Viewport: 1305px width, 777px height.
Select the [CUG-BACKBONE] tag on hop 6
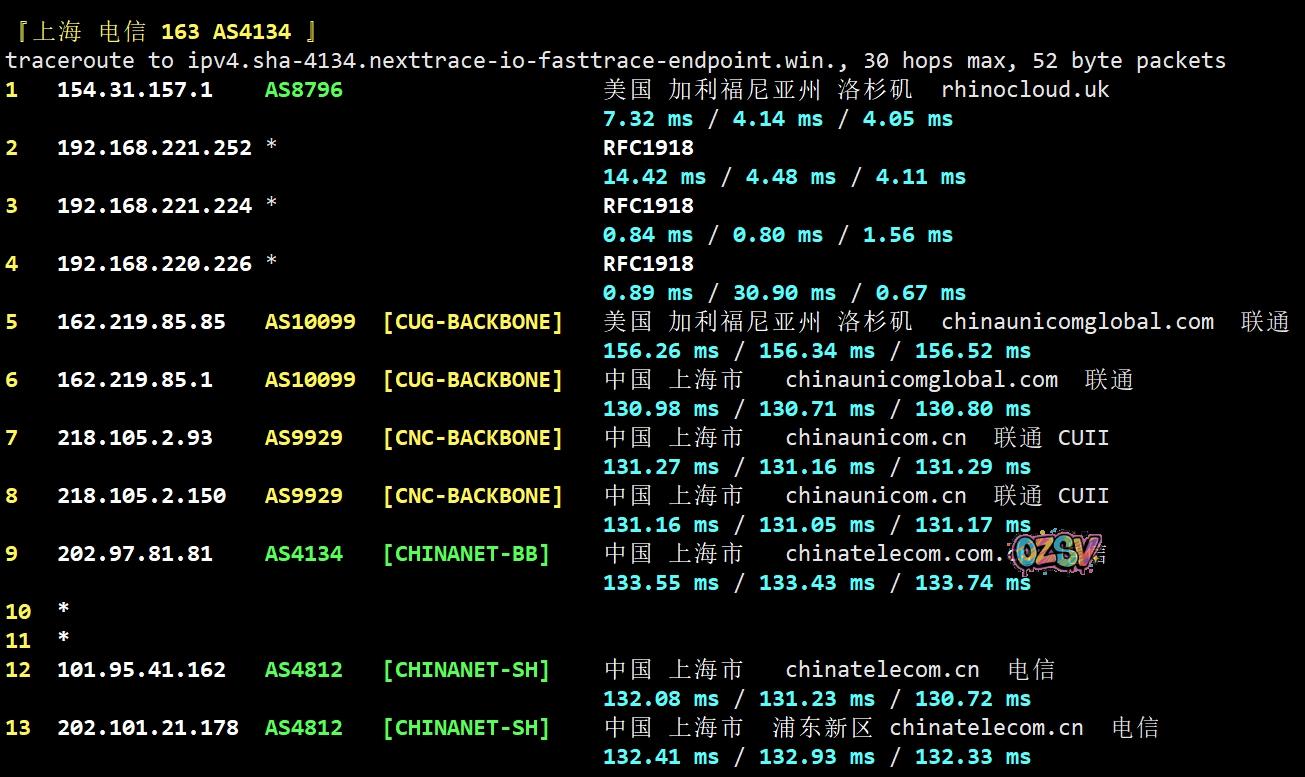pos(472,380)
